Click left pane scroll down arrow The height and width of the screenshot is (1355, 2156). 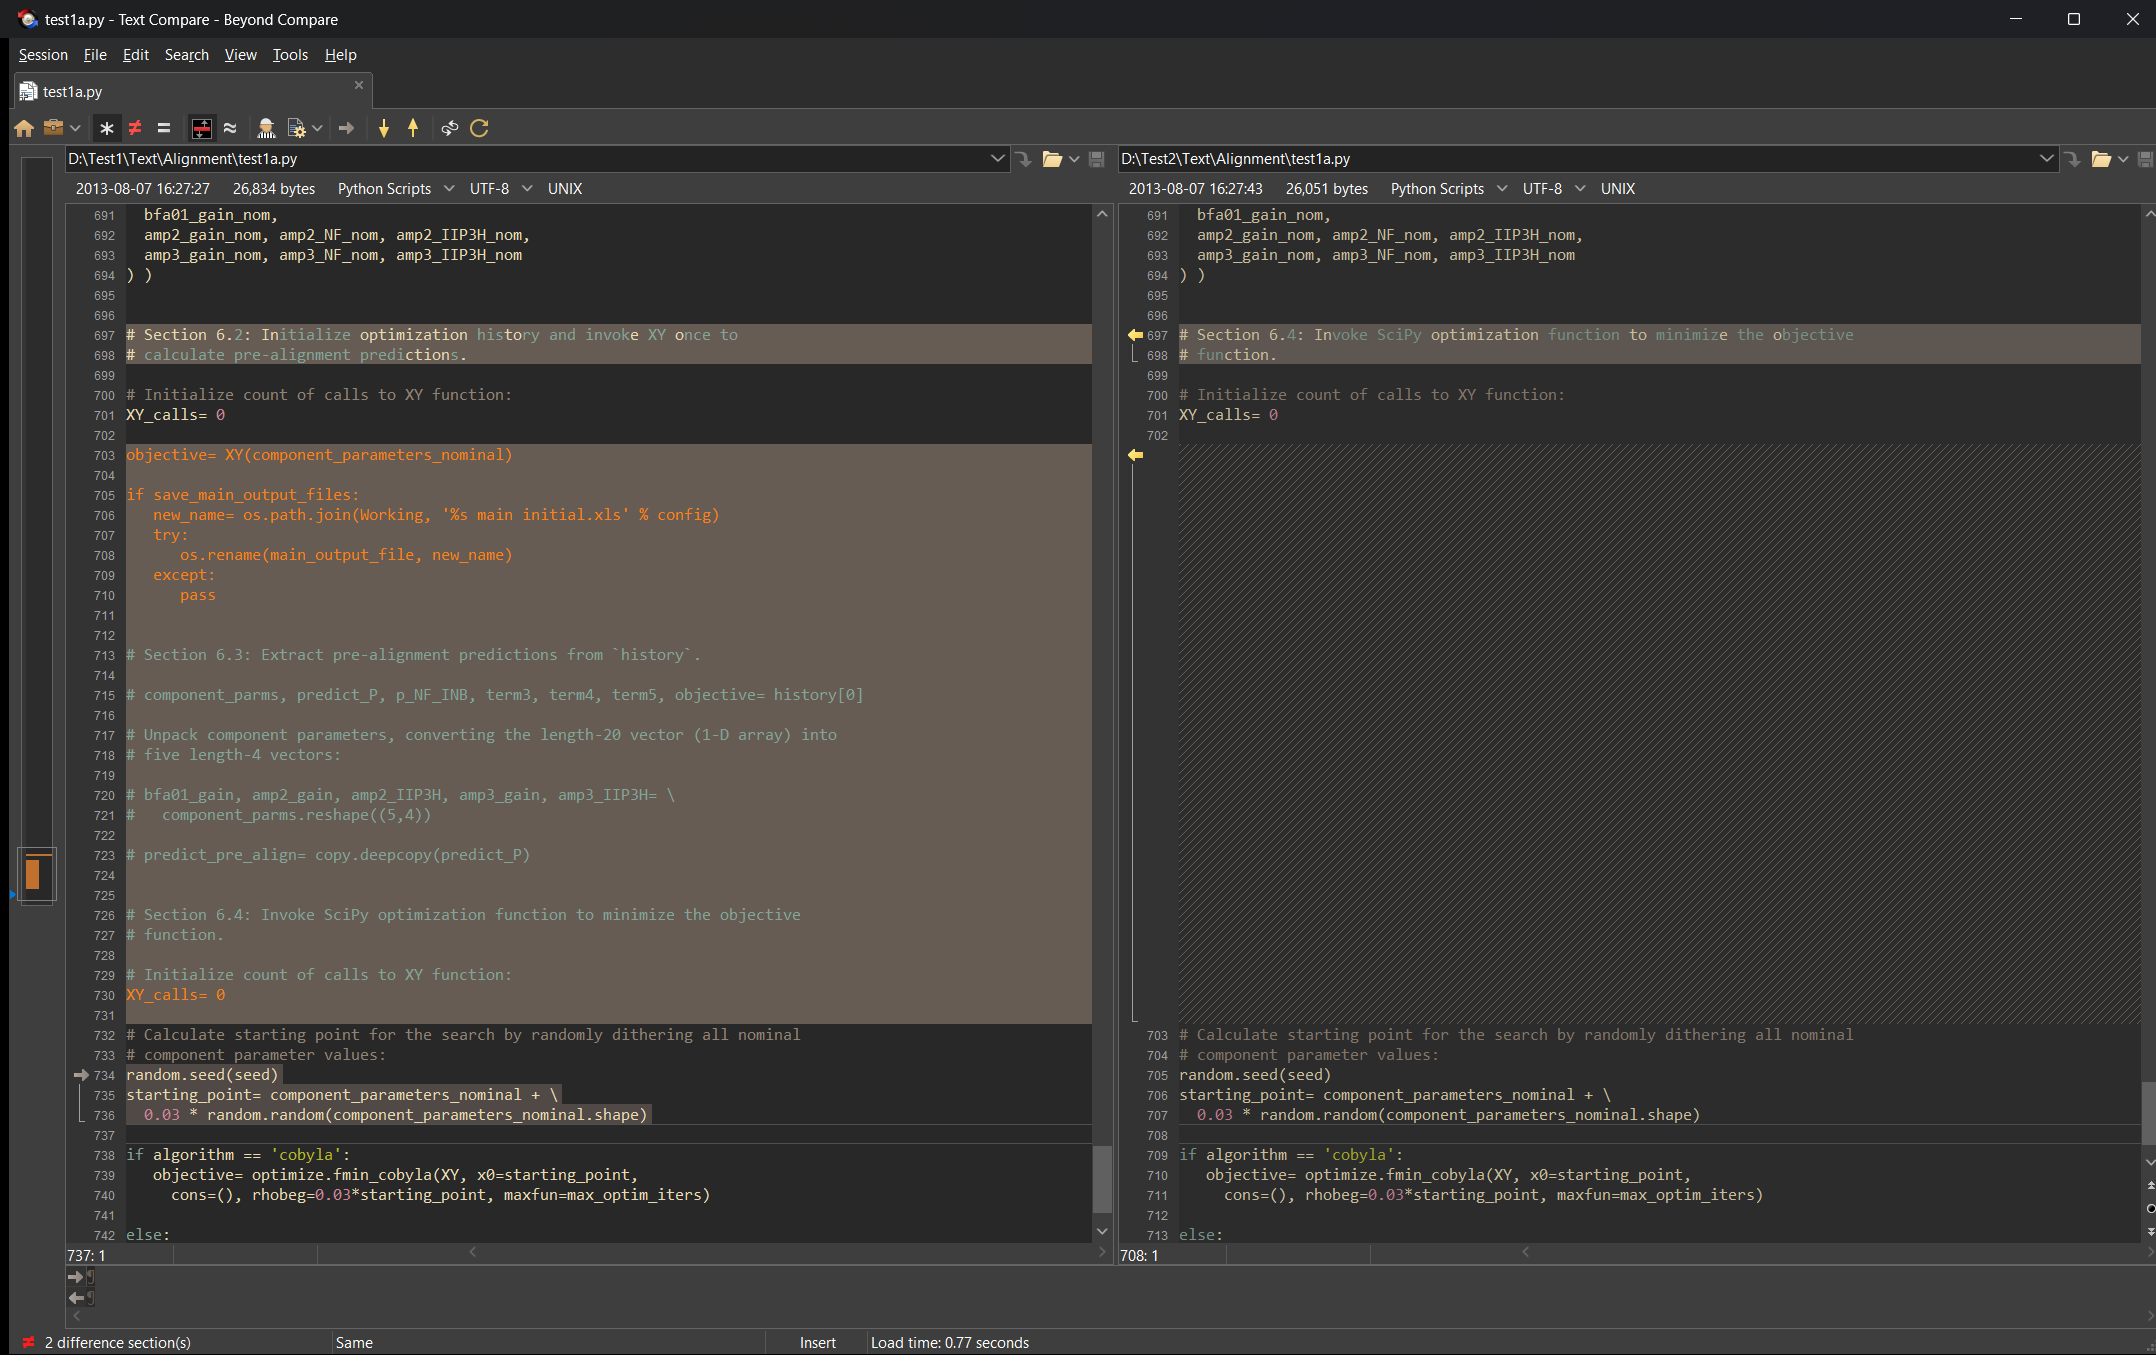tap(1102, 1231)
